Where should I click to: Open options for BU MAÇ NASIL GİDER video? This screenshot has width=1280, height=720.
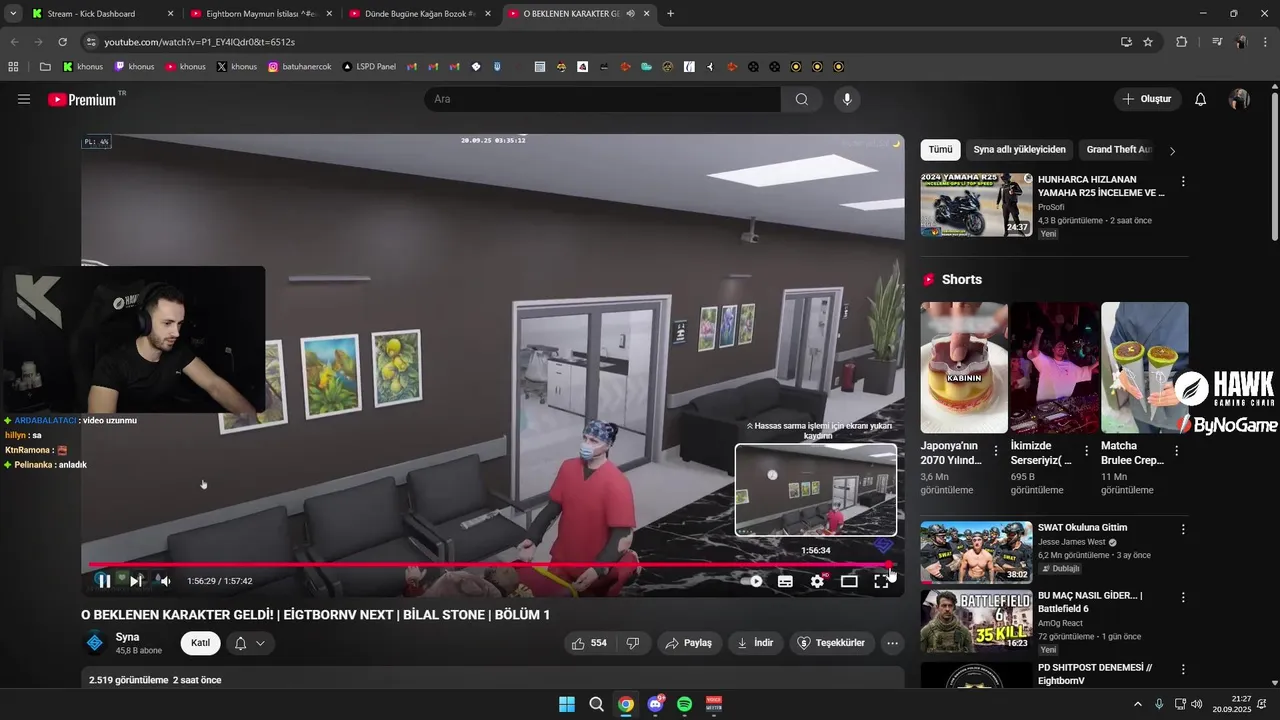1183,597
